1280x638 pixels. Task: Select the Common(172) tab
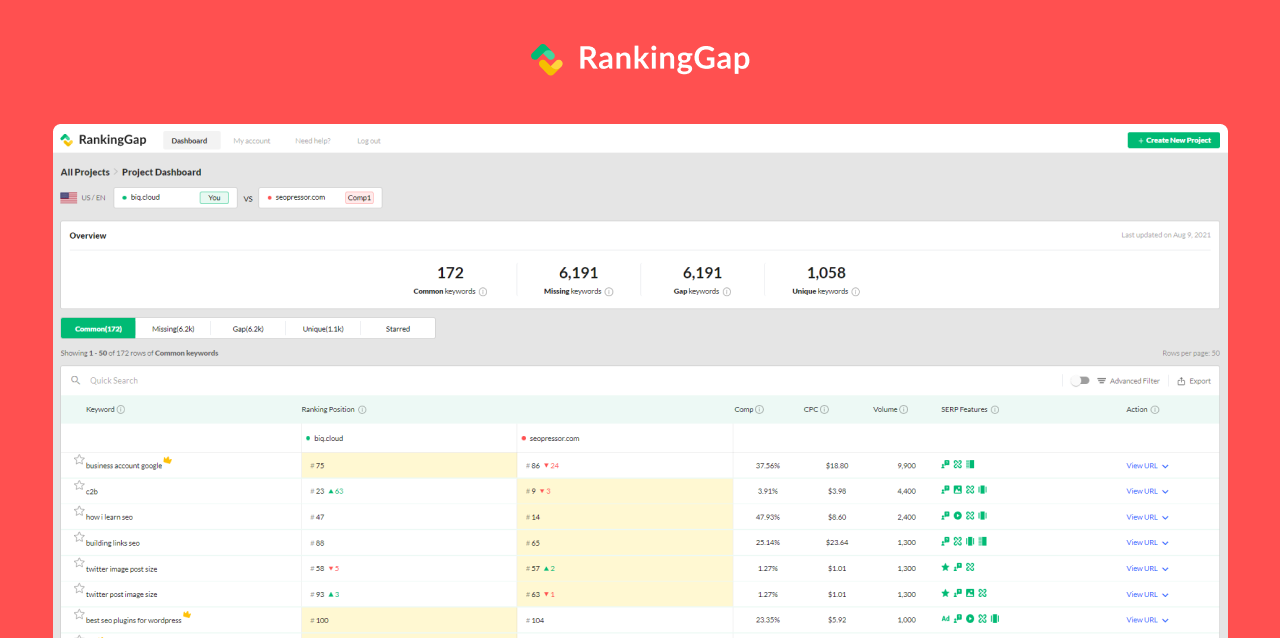pyautogui.click(x=98, y=328)
